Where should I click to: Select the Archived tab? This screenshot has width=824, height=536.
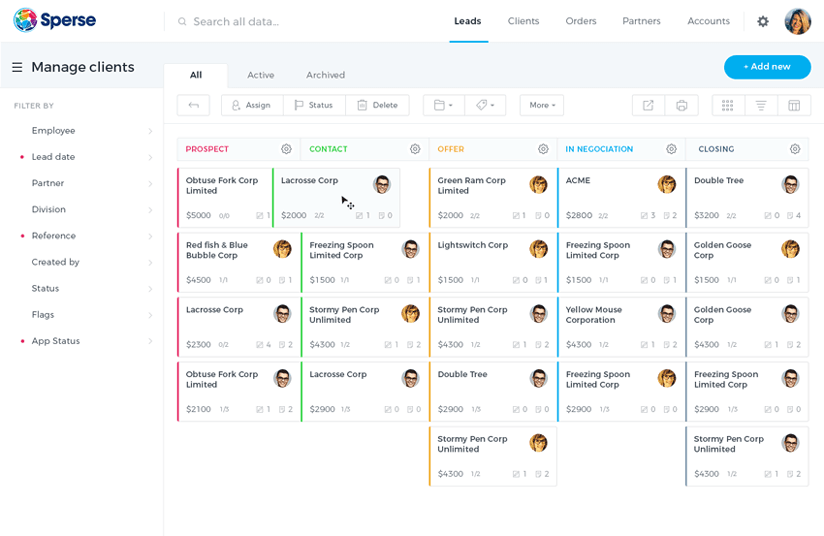click(325, 75)
